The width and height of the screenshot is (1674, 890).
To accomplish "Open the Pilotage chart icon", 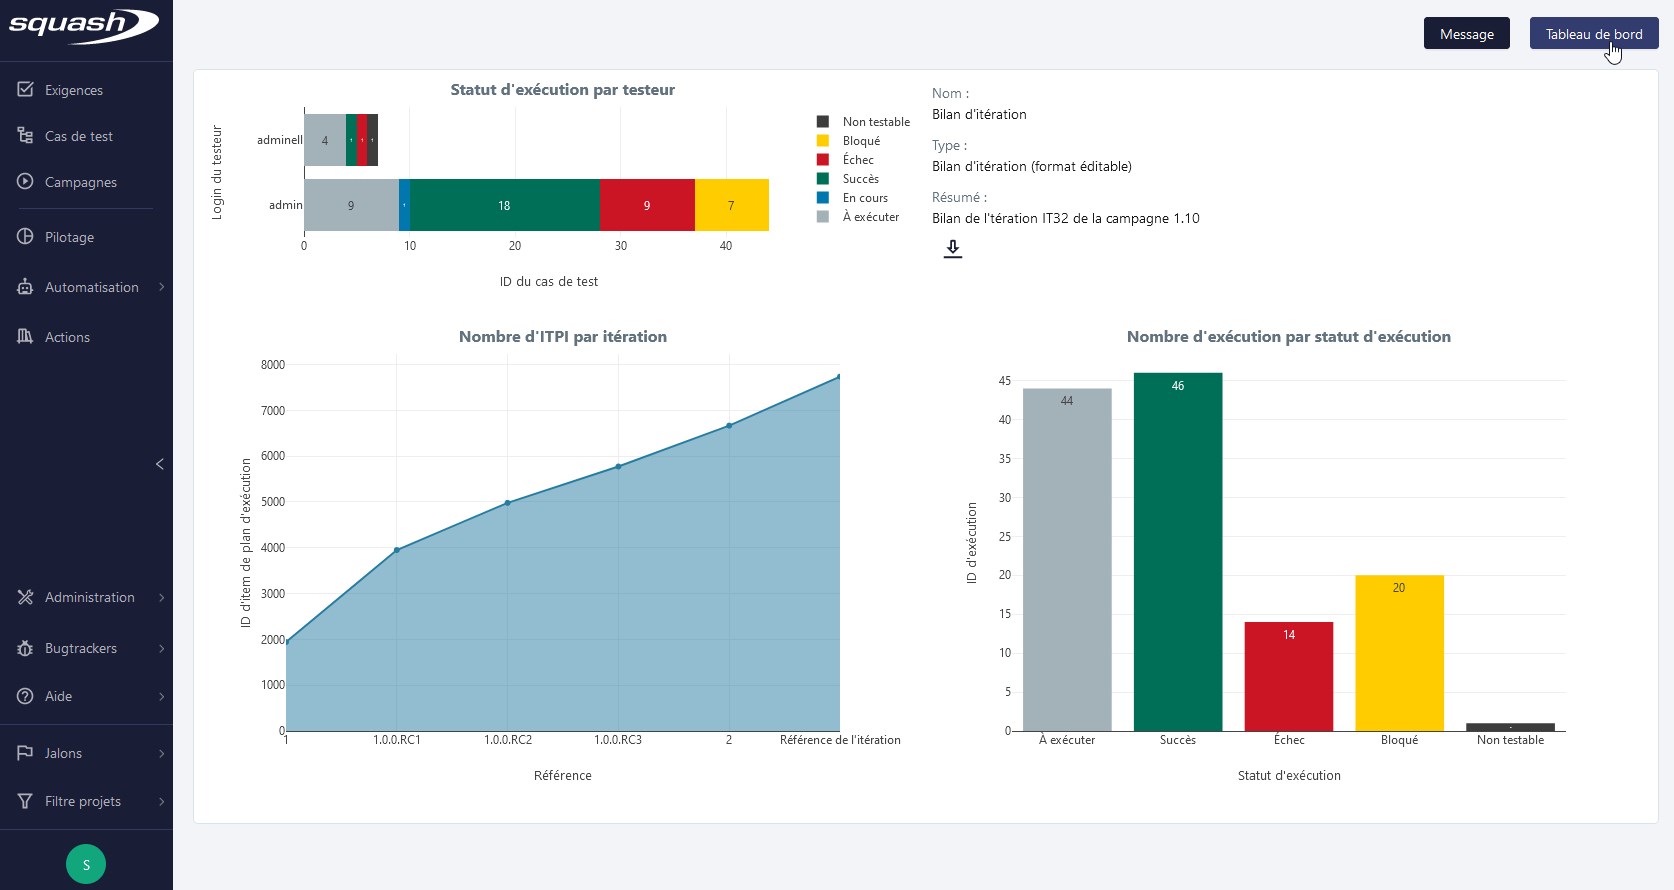I will coord(26,237).
